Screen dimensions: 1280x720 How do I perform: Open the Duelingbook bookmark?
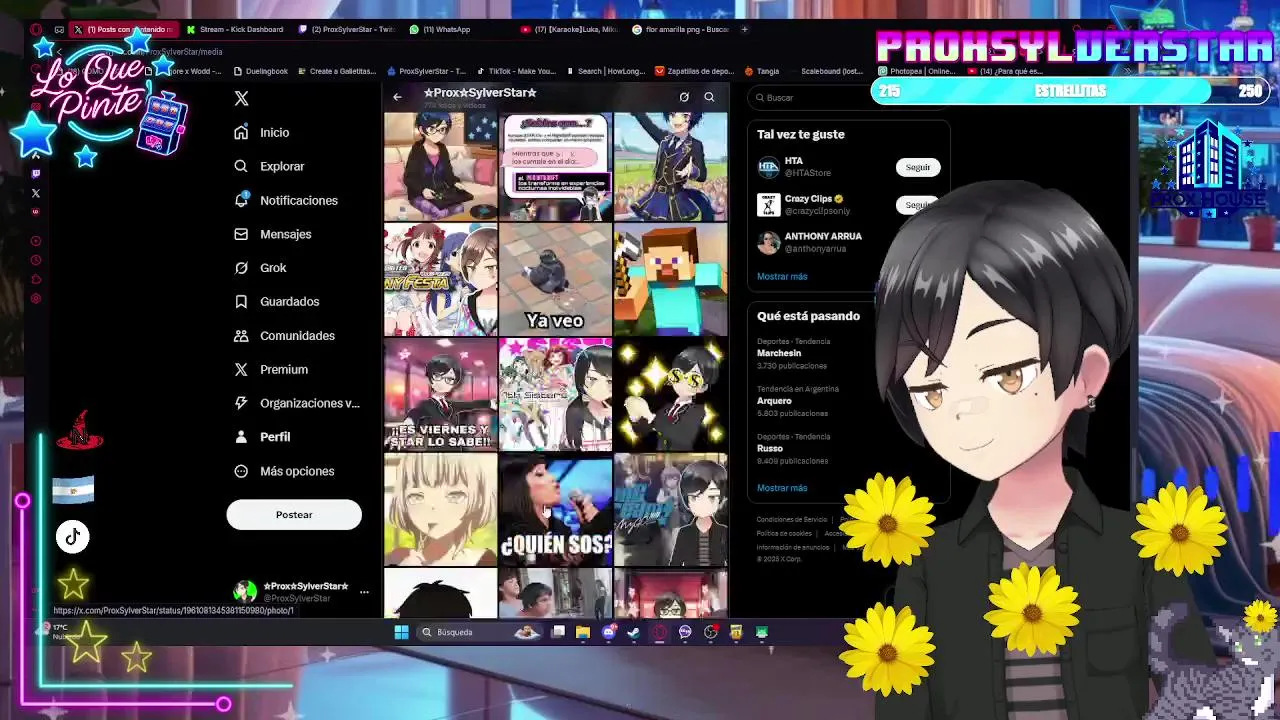260,71
